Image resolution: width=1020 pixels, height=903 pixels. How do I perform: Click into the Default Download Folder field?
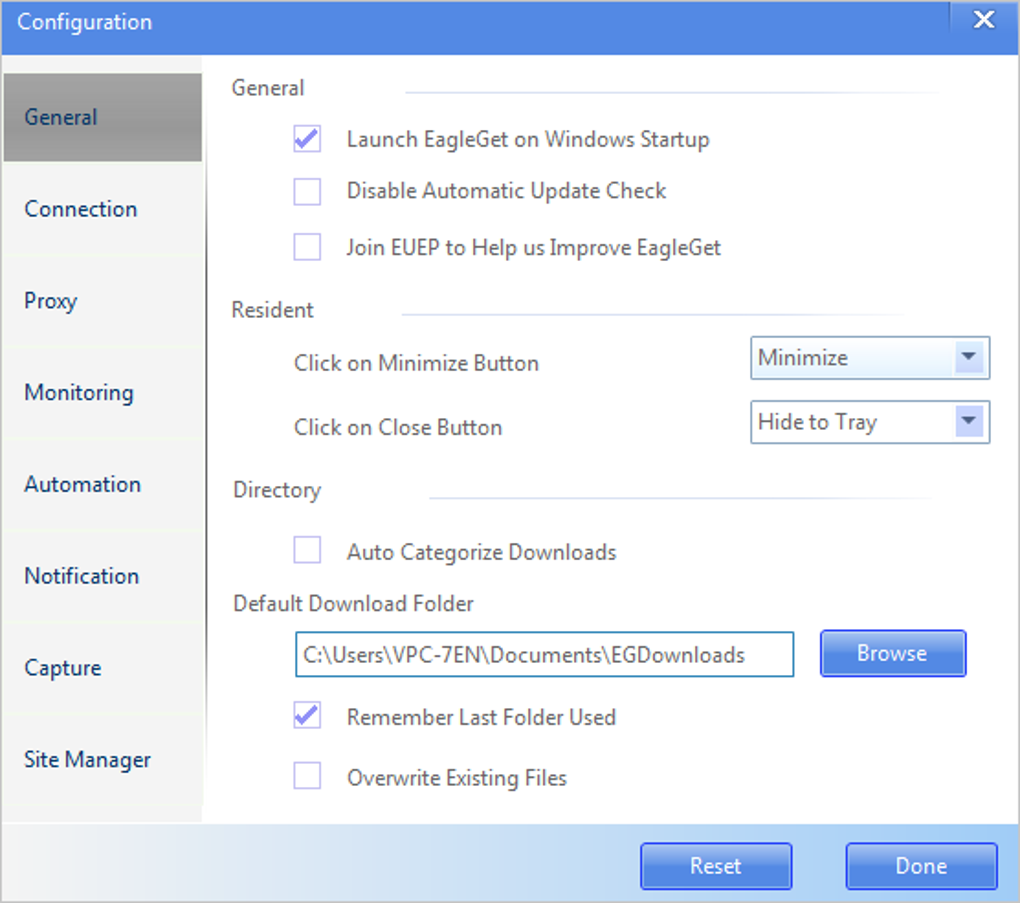tap(544, 654)
